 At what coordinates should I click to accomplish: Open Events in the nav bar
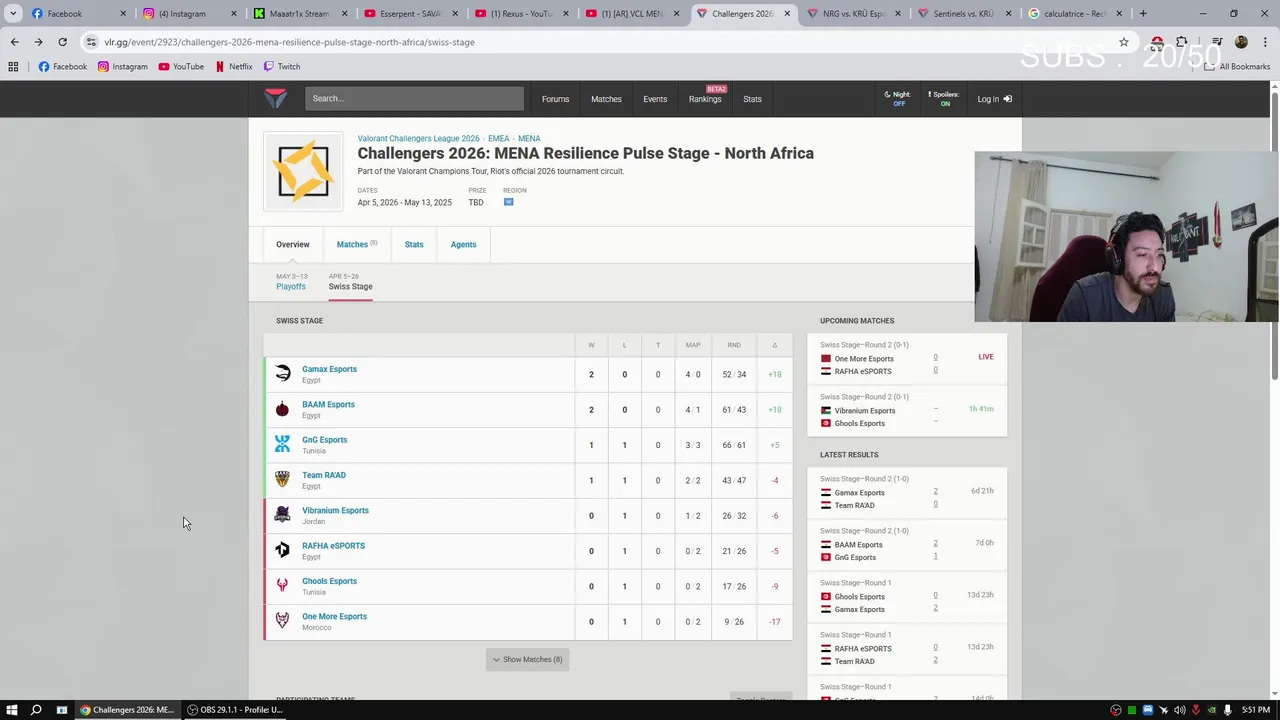655,99
